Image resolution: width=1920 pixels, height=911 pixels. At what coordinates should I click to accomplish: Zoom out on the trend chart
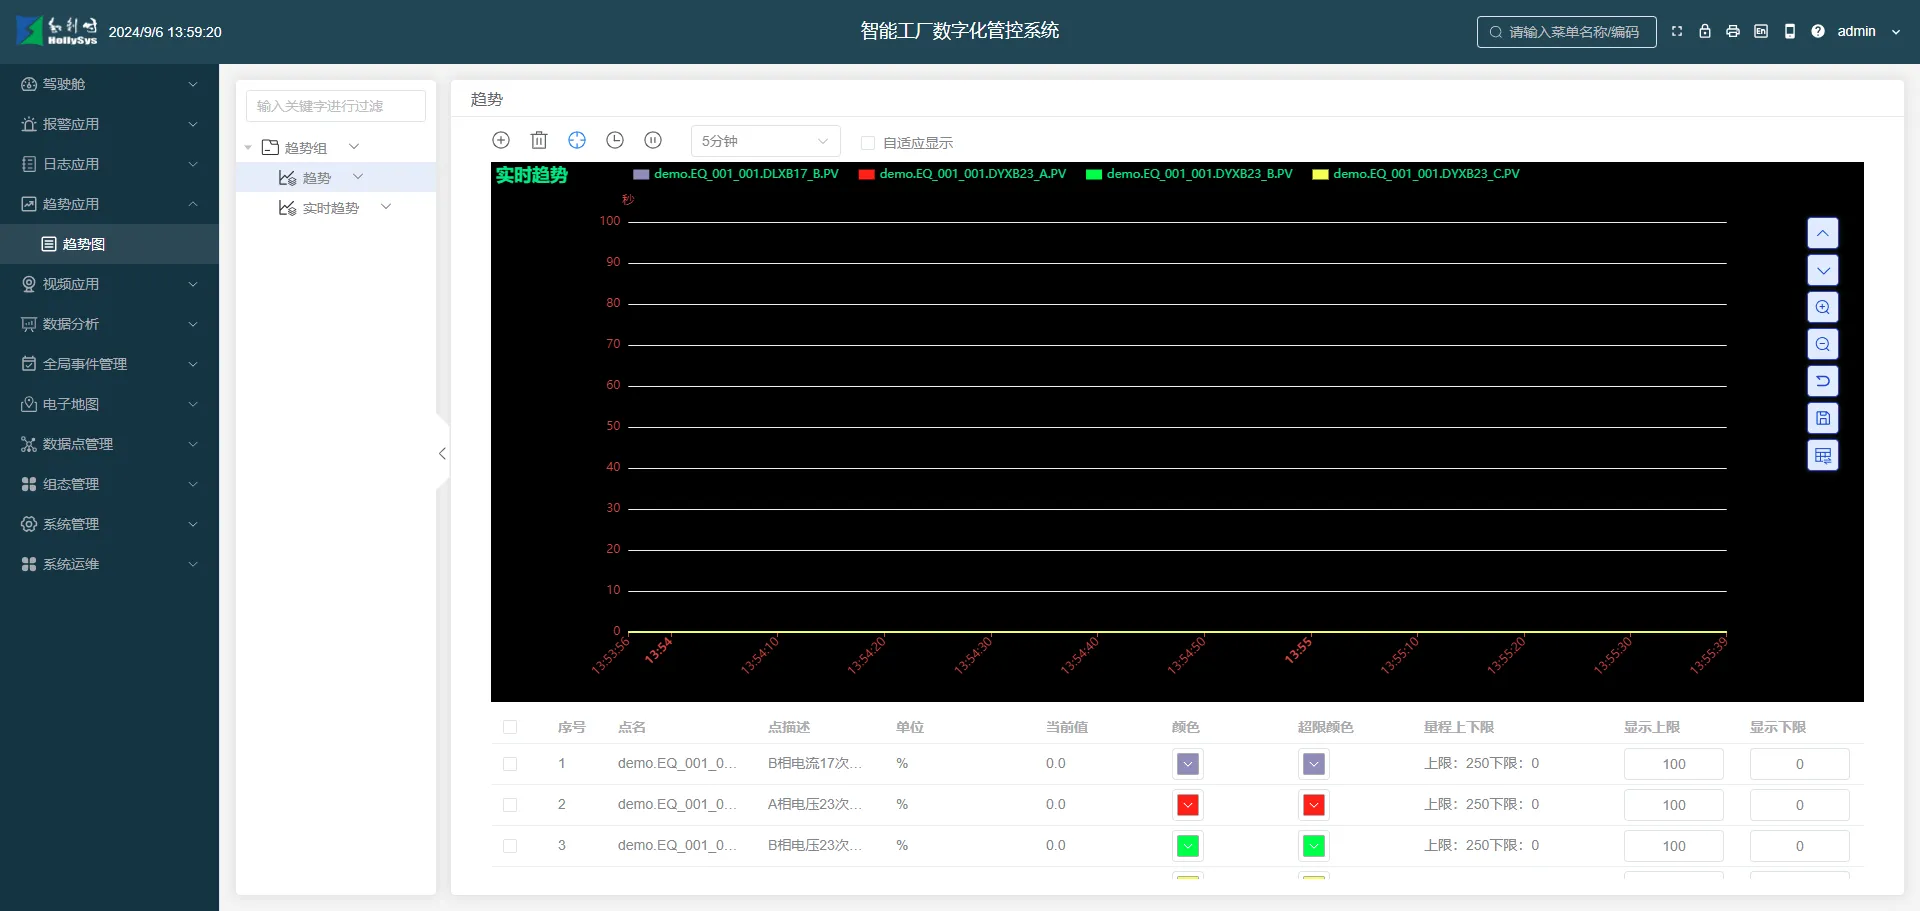click(x=1823, y=344)
